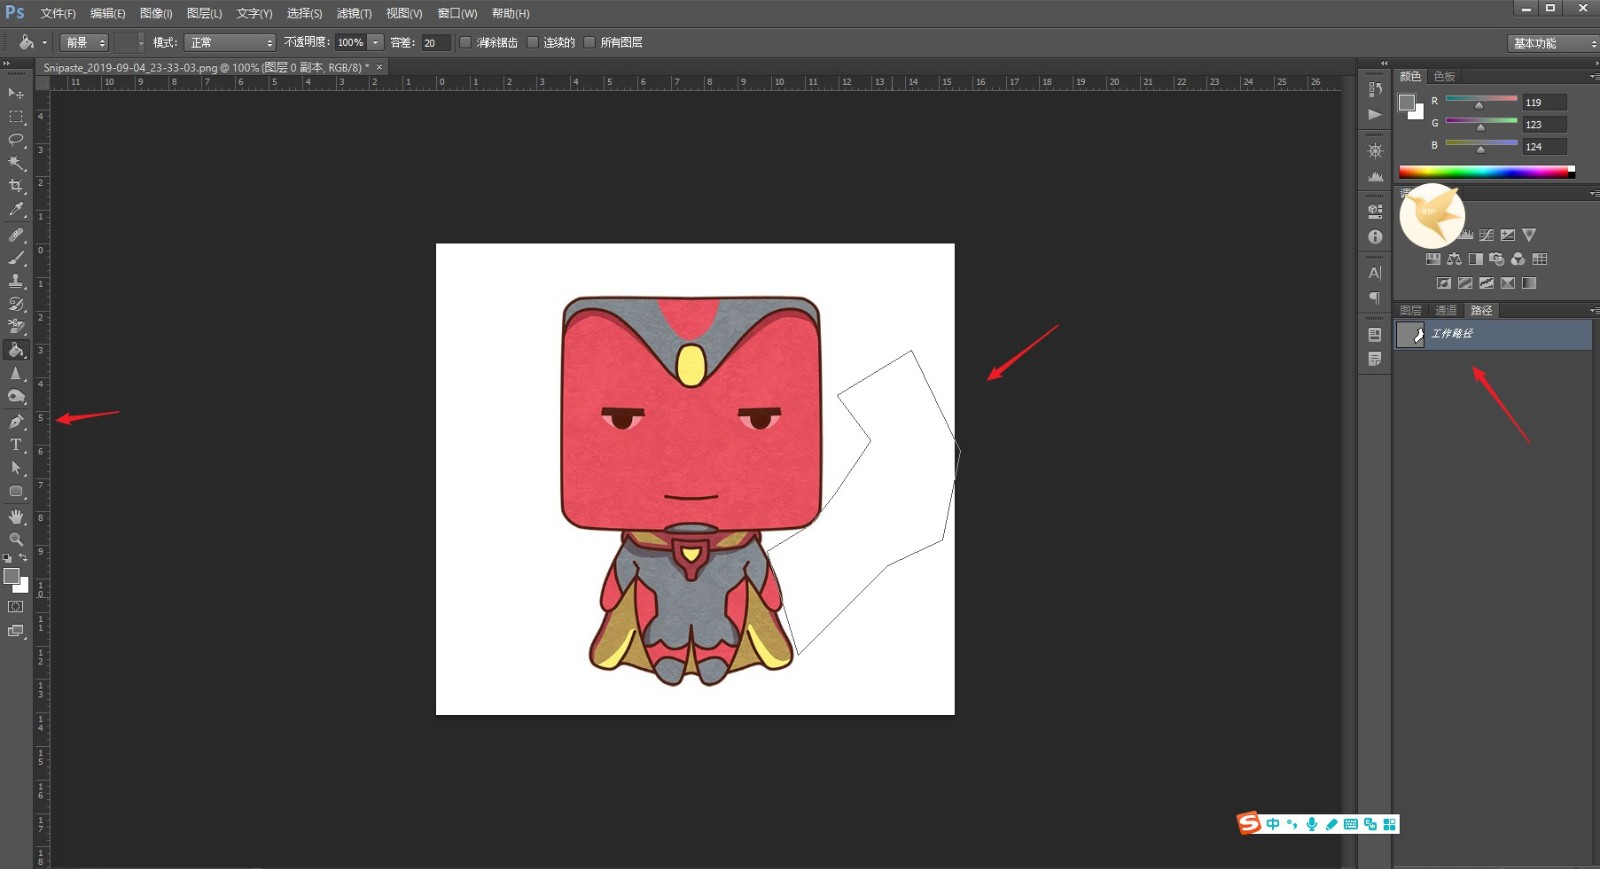The width and height of the screenshot is (1600, 869).
Task: Enable the 所有图层 all layers checkbox
Action: coord(590,42)
